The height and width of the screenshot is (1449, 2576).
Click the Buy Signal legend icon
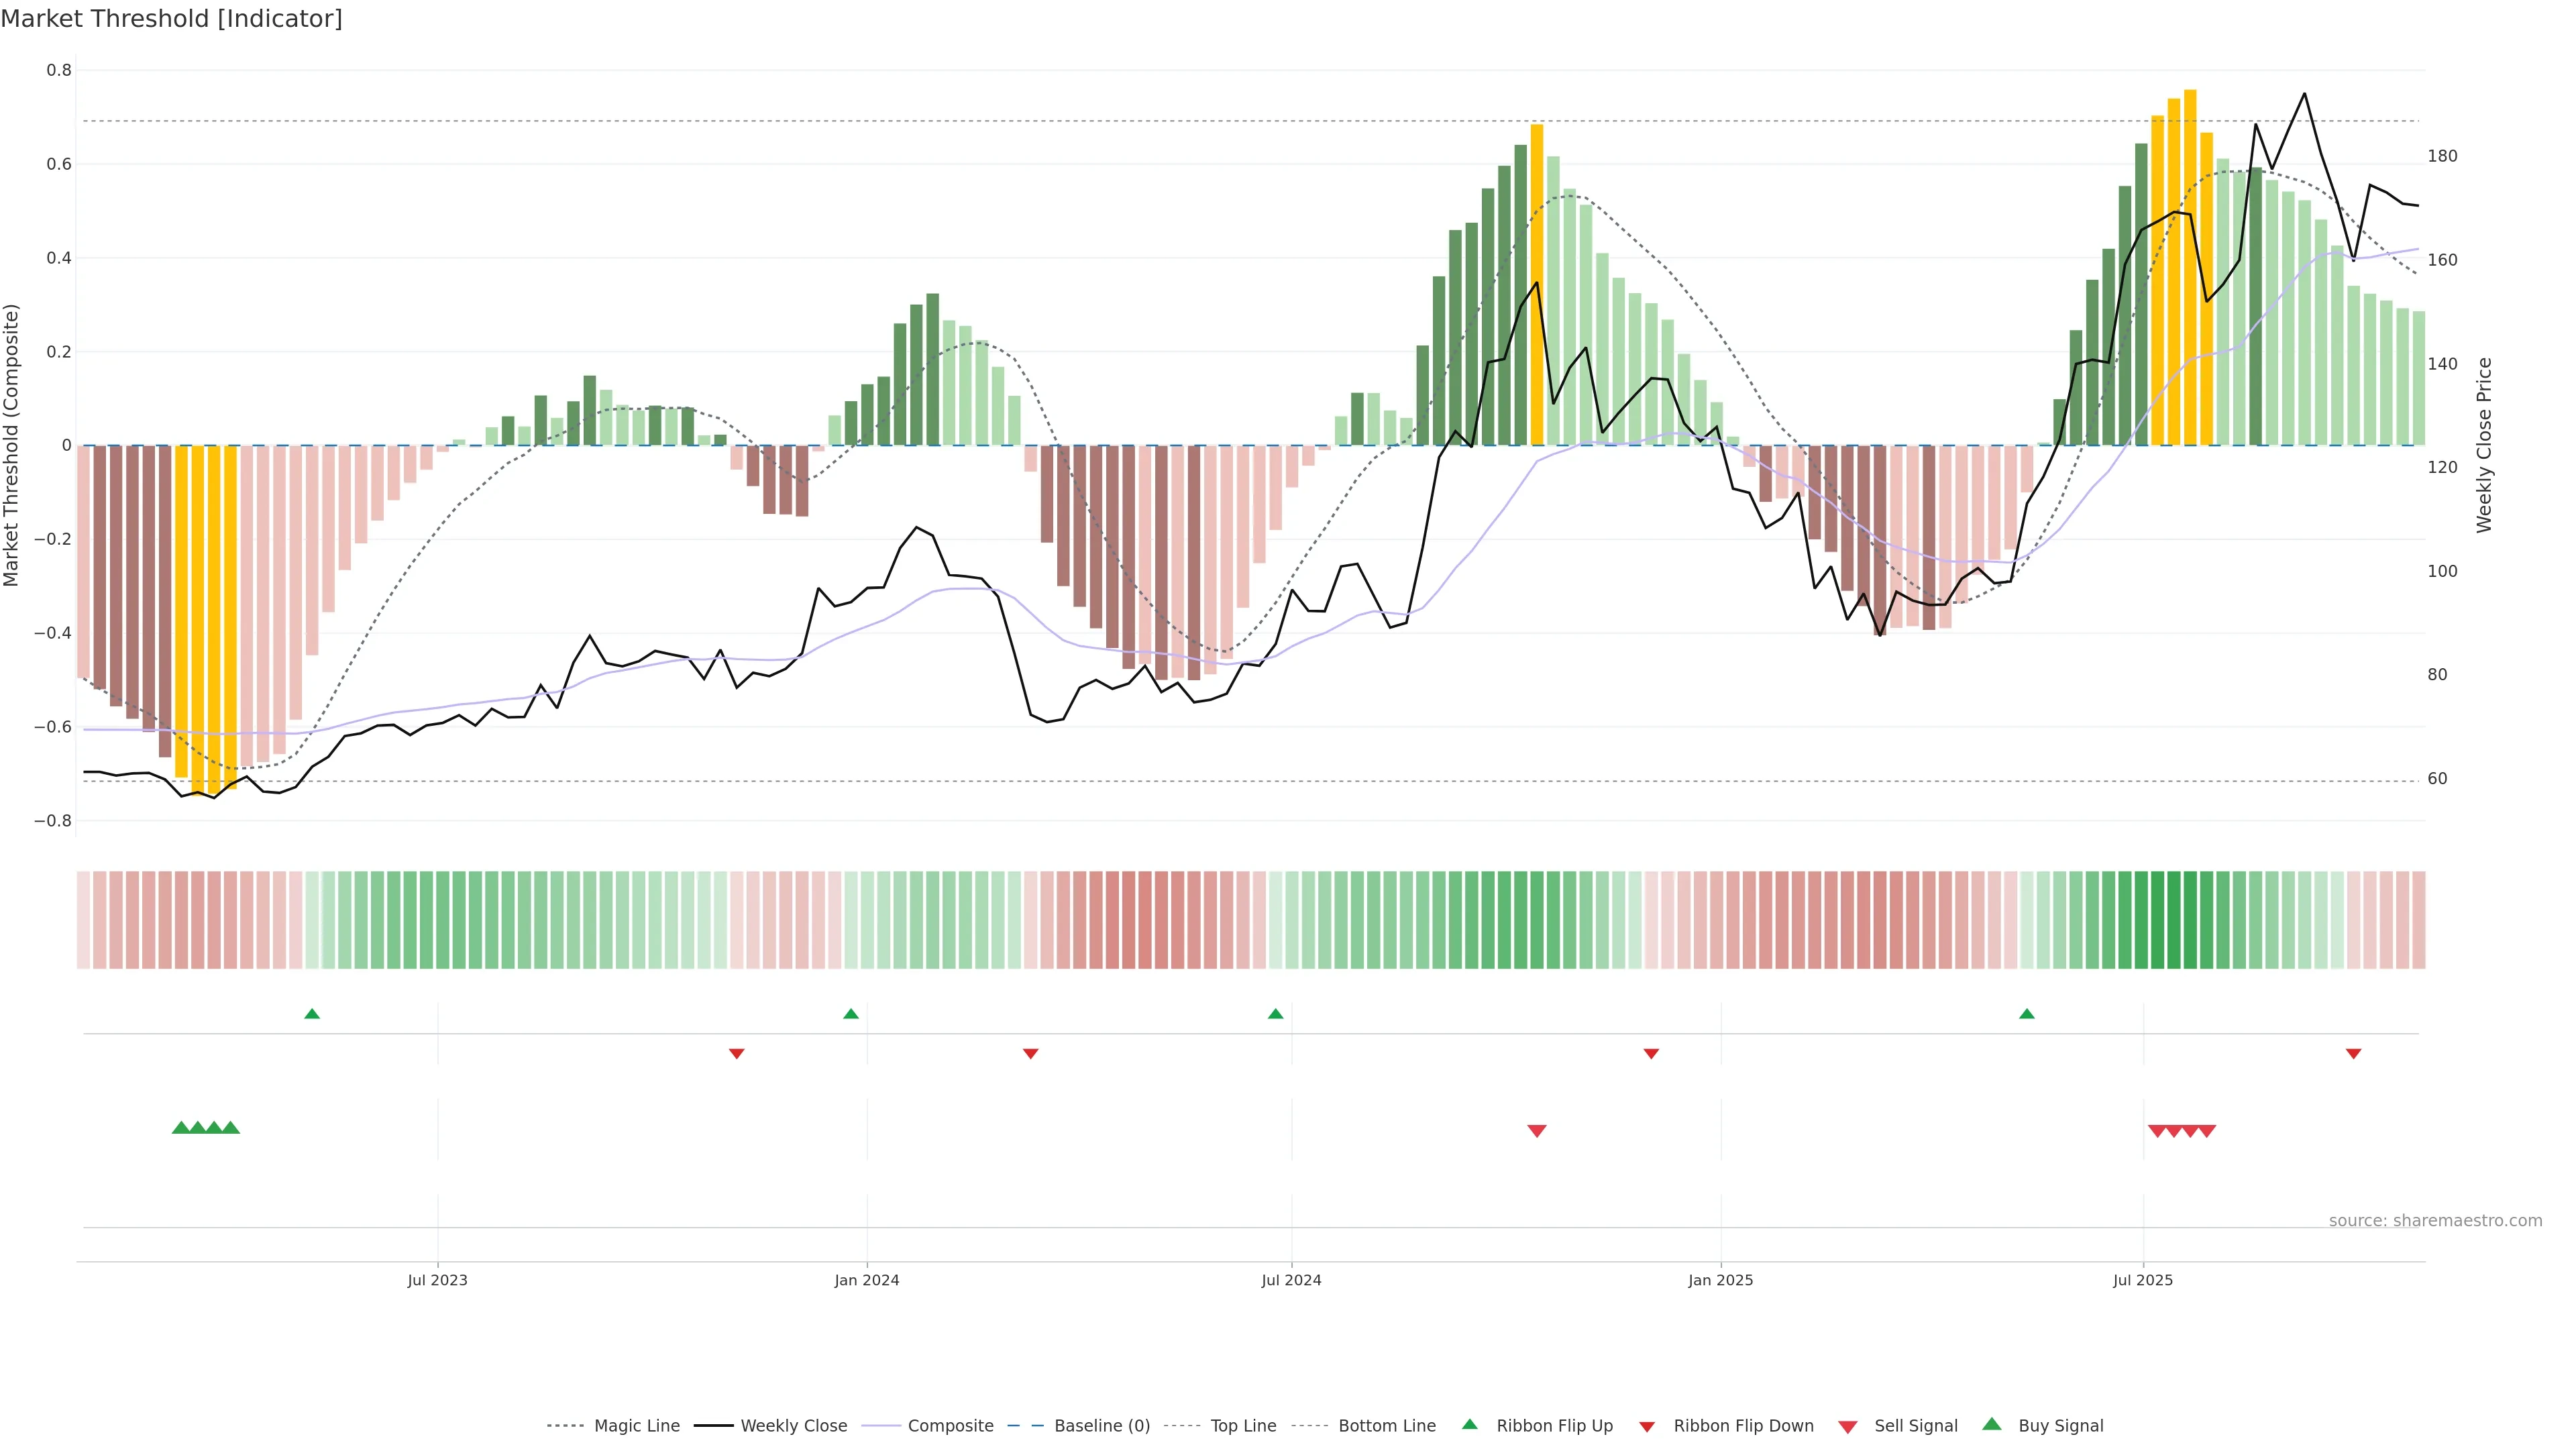1992,1424
